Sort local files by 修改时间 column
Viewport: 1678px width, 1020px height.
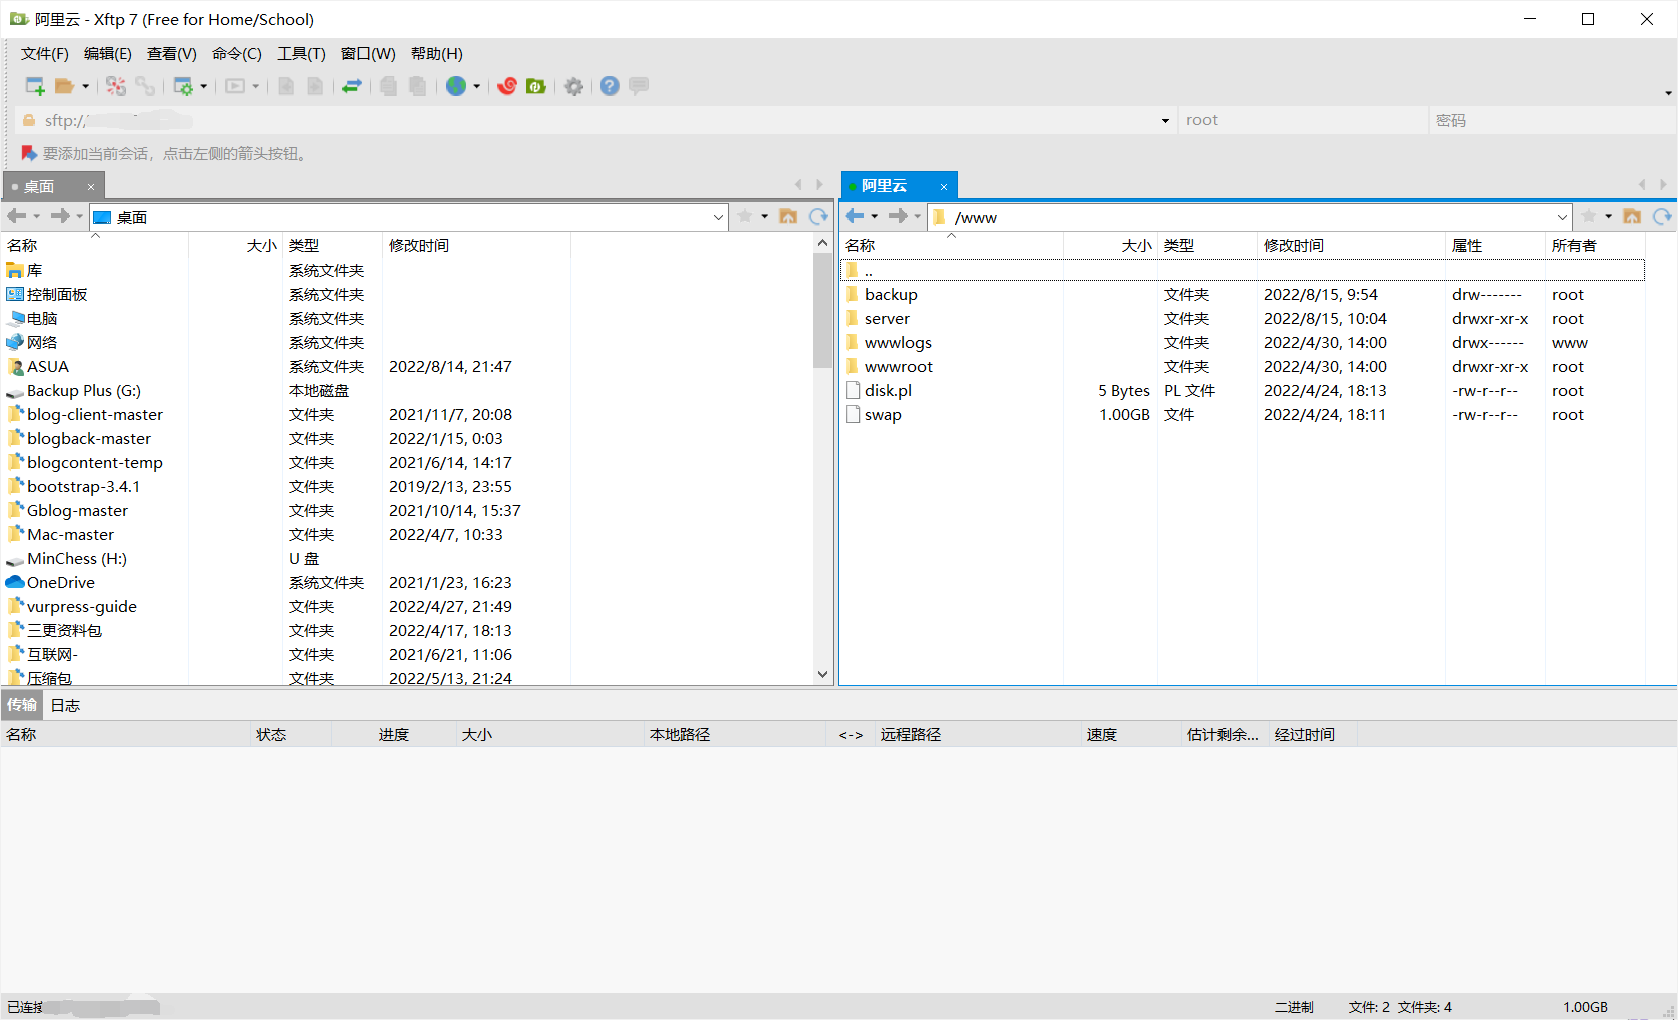[x=476, y=245]
